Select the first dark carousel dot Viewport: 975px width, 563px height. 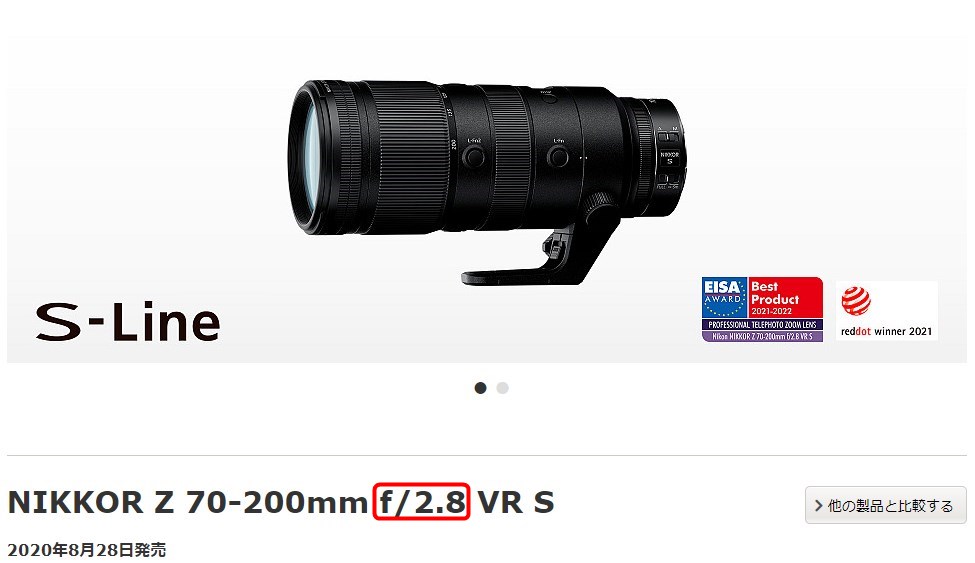pos(480,388)
